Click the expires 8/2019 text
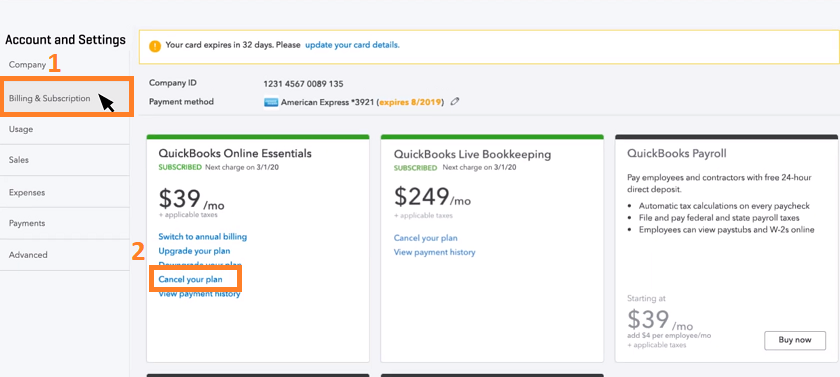 pyautogui.click(x=411, y=102)
